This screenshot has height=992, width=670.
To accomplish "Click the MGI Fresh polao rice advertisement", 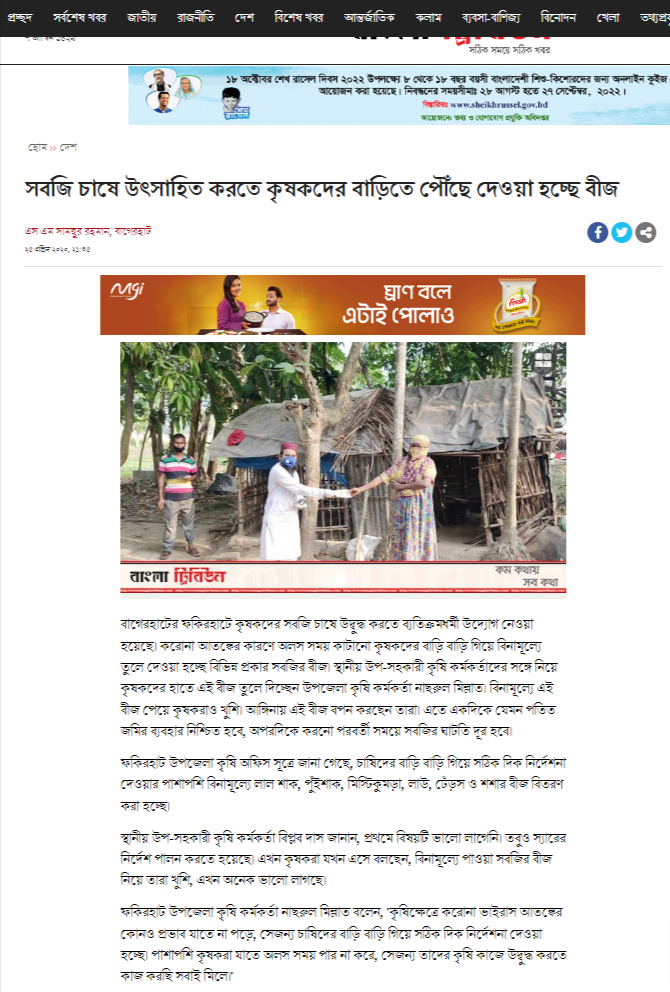I will [x=342, y=305].
